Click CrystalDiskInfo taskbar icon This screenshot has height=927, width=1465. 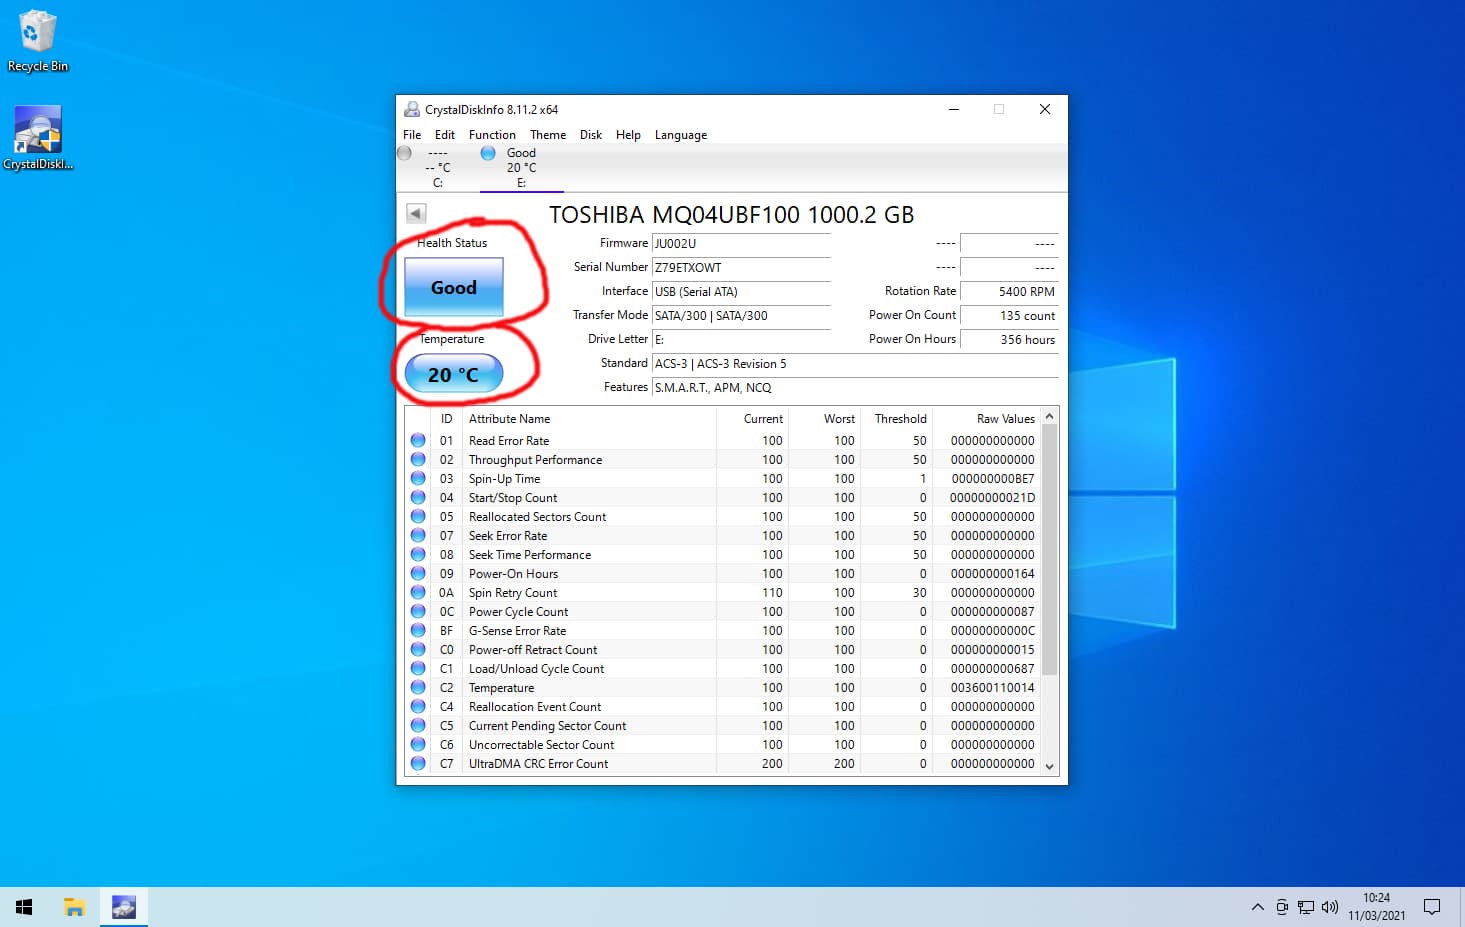pyautogui.click(x=124, y=907)
